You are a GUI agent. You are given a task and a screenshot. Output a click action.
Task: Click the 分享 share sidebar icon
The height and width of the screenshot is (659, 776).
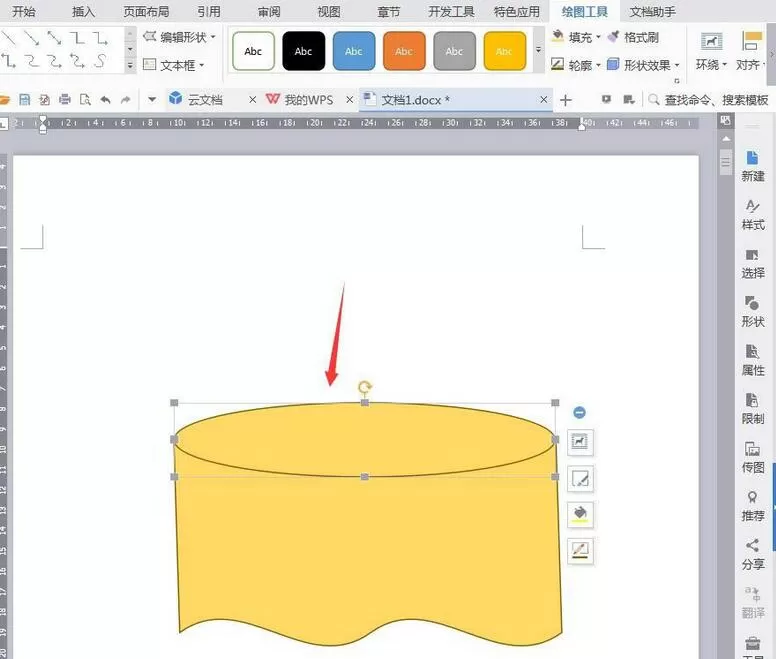coord(752,554)
